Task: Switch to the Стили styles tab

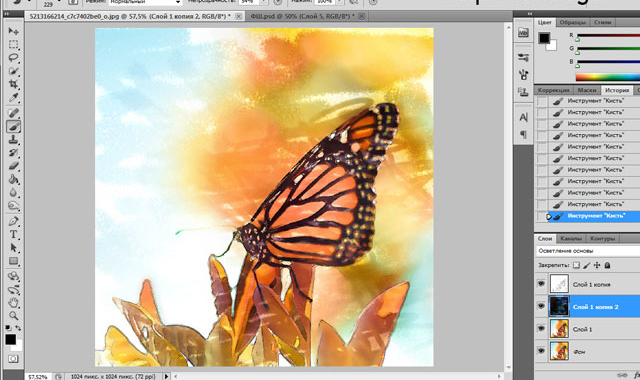Action: (602, 22)
